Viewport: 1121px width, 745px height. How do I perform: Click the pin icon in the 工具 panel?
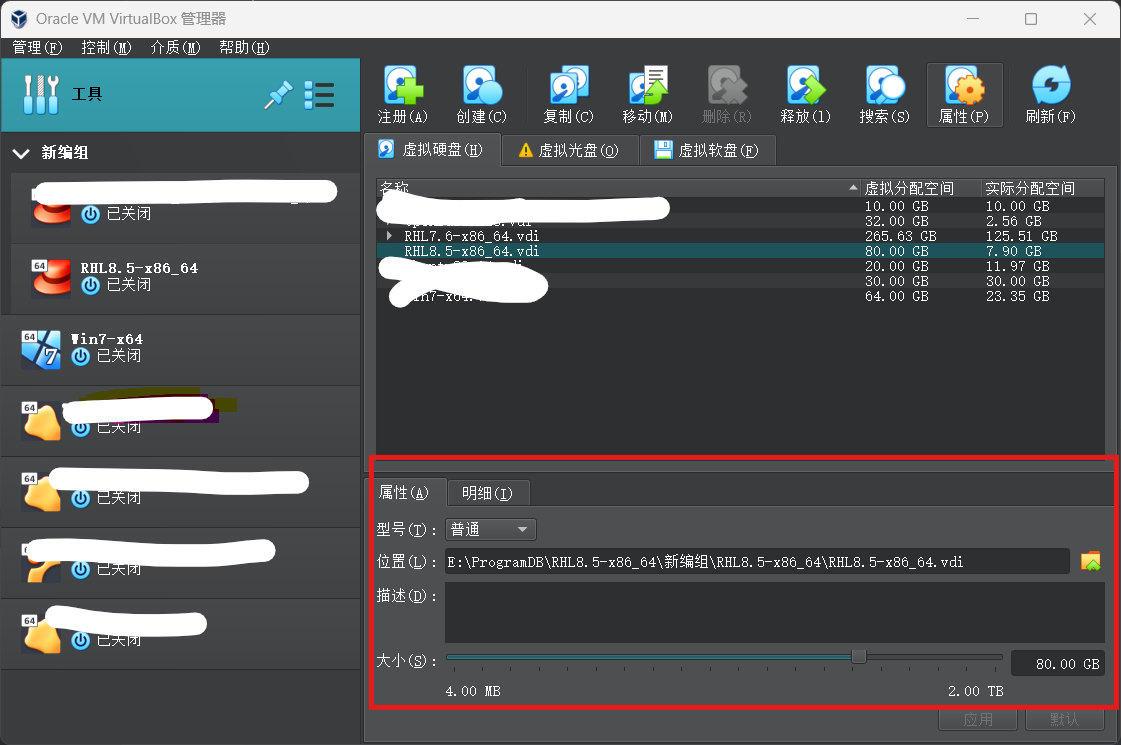[278, 94]
